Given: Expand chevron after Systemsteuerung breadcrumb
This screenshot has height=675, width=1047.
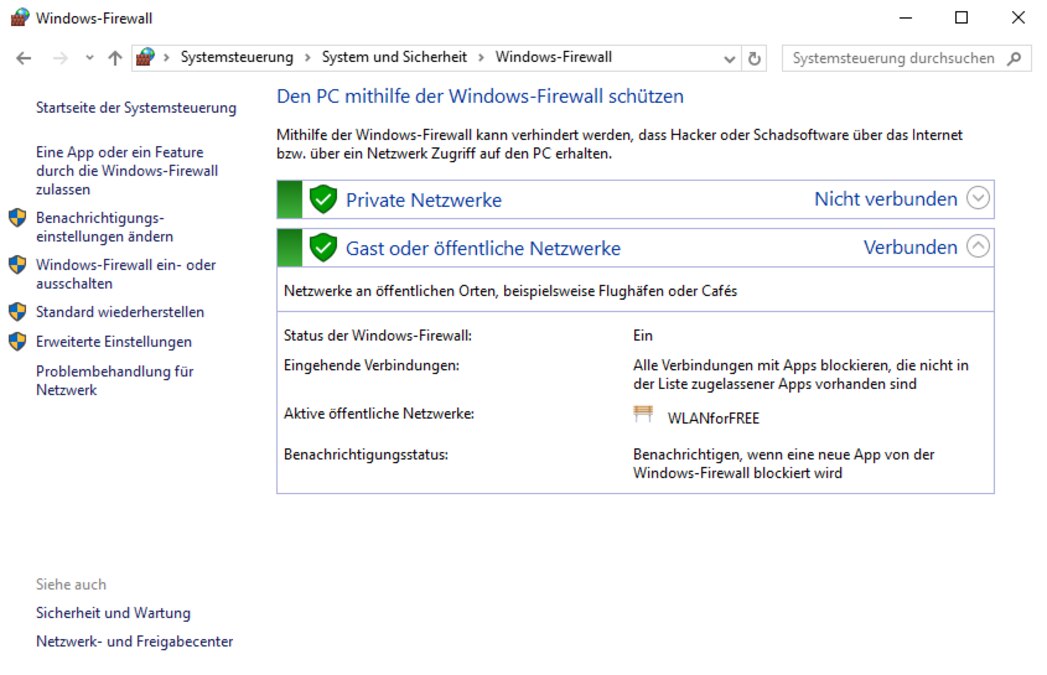Looking at the screenshot, I should (308, 58).
